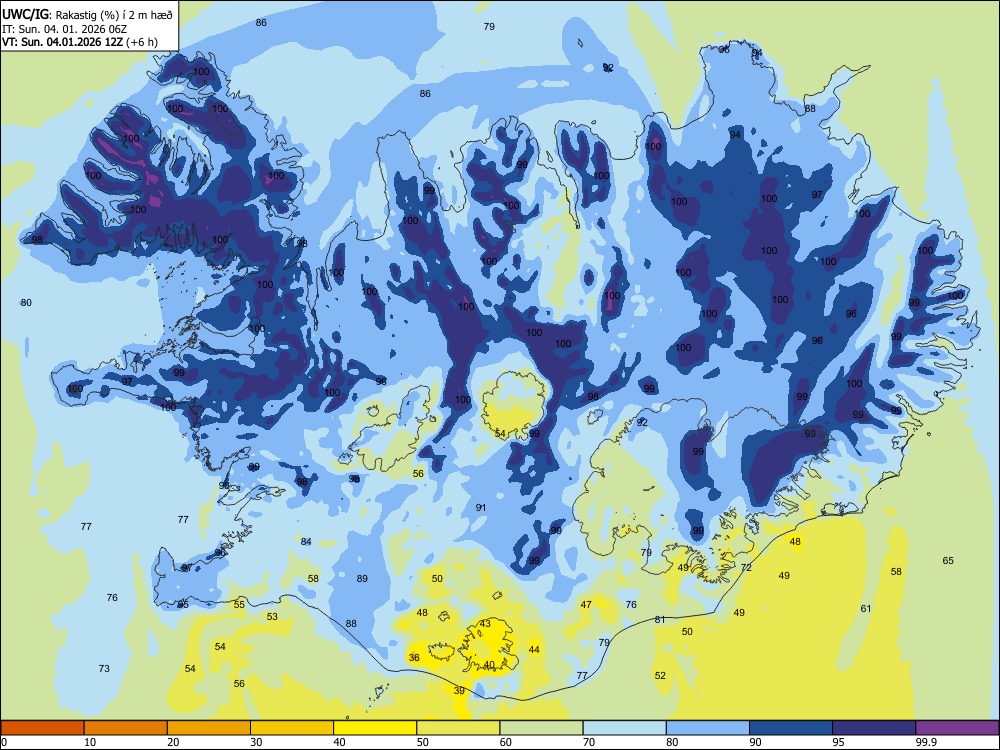Click map humidity value '47'
The width and height of the screenshot is (1000, 750).
pyautogui.click(x=586, y=604)
